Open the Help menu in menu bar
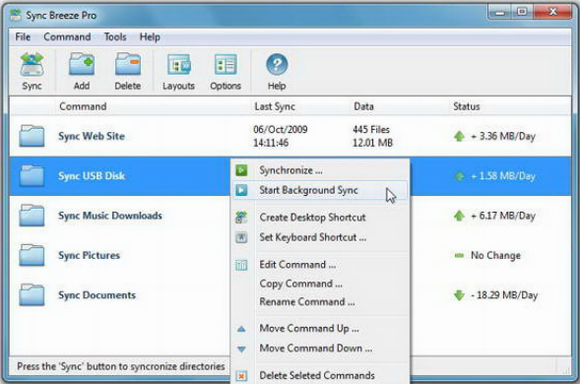 coord(150,37)
